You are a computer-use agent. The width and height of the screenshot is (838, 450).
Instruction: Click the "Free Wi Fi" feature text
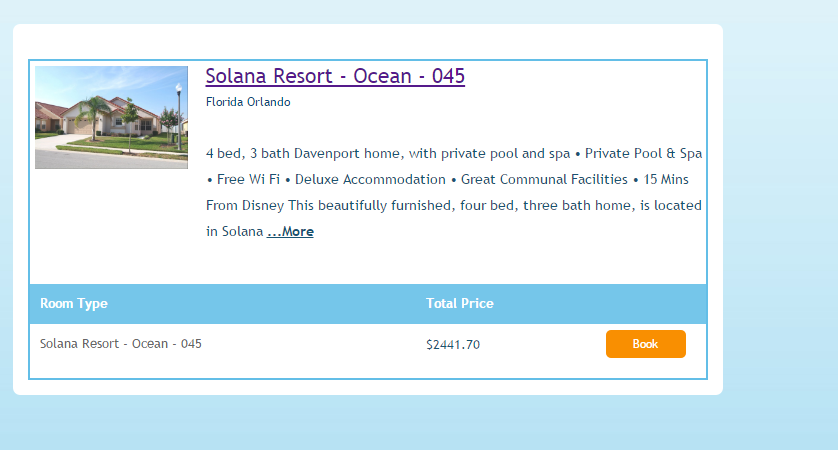click(248, 180)
